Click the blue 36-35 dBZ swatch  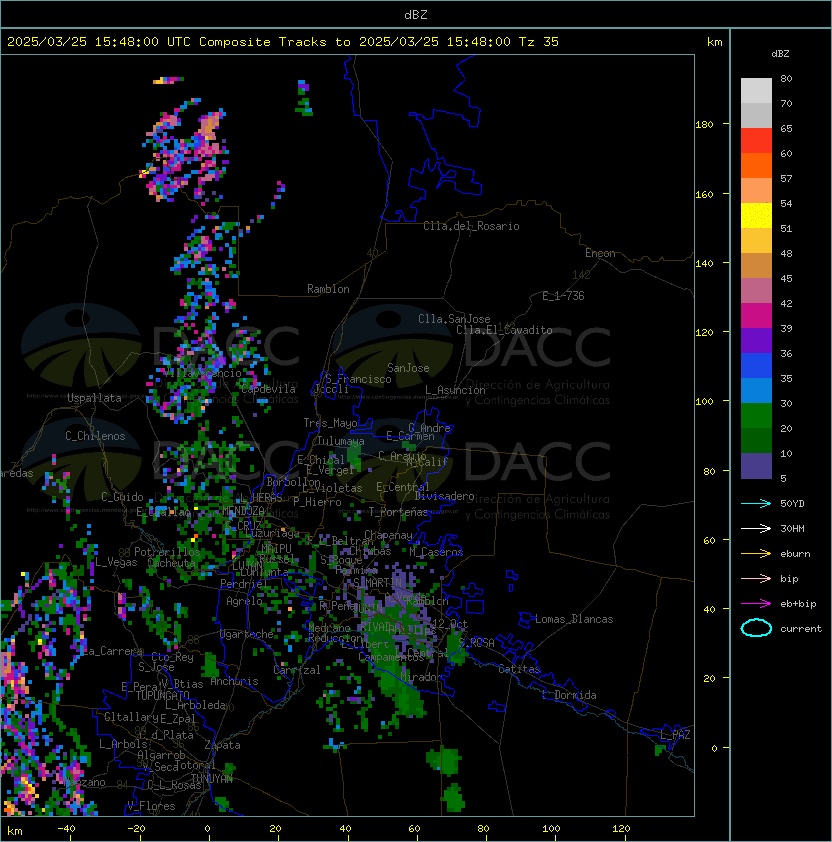point(756,365)
